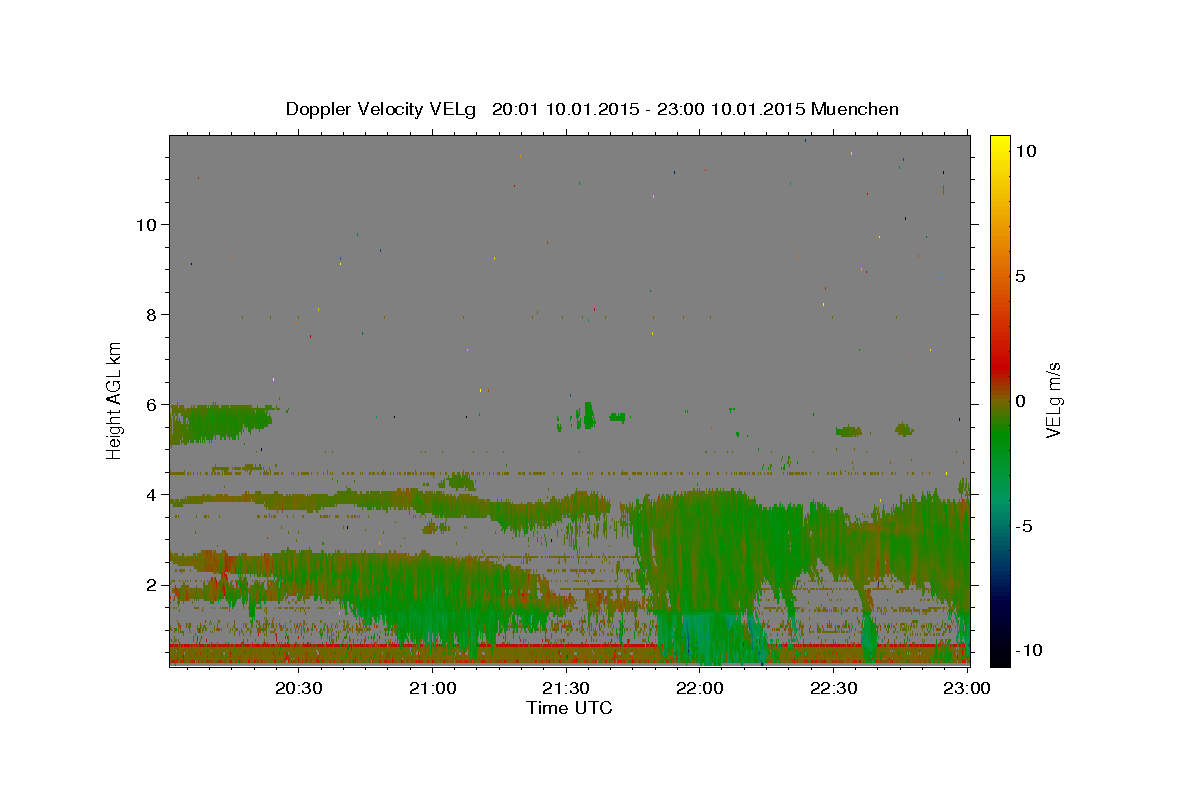1200x800 pixels.
Task: Click the height axis tick label 10
Action: (x=145, y=224)
